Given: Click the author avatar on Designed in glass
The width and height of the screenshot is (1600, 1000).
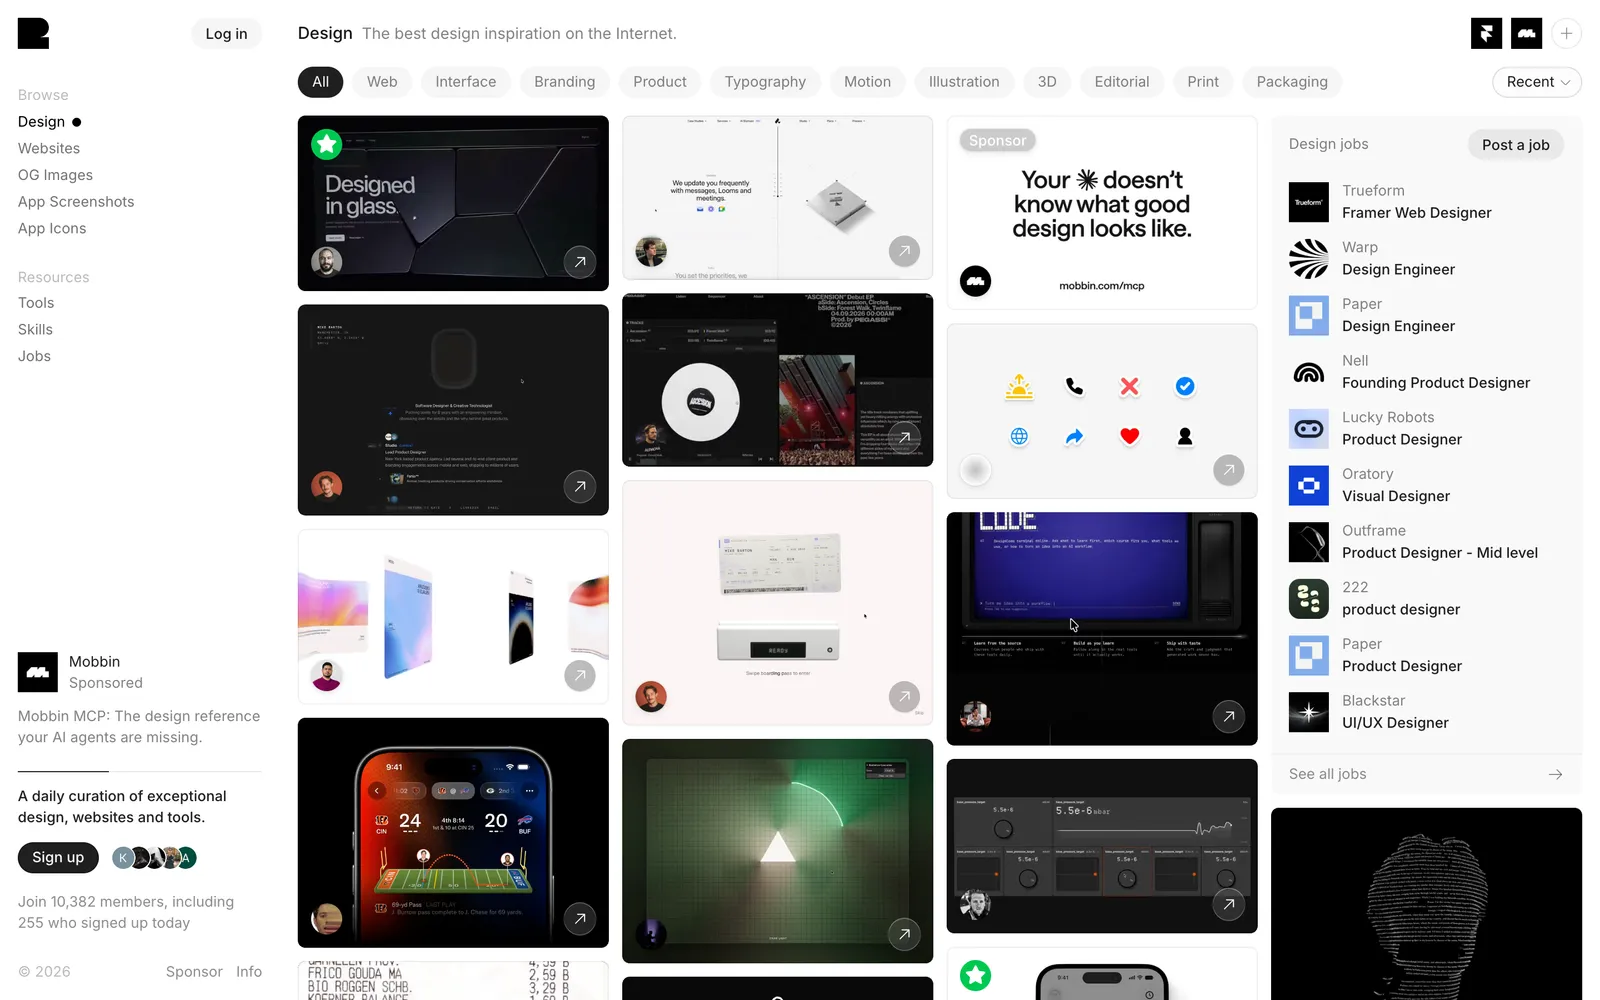Looking at the screenshot, I should (326, 262).
